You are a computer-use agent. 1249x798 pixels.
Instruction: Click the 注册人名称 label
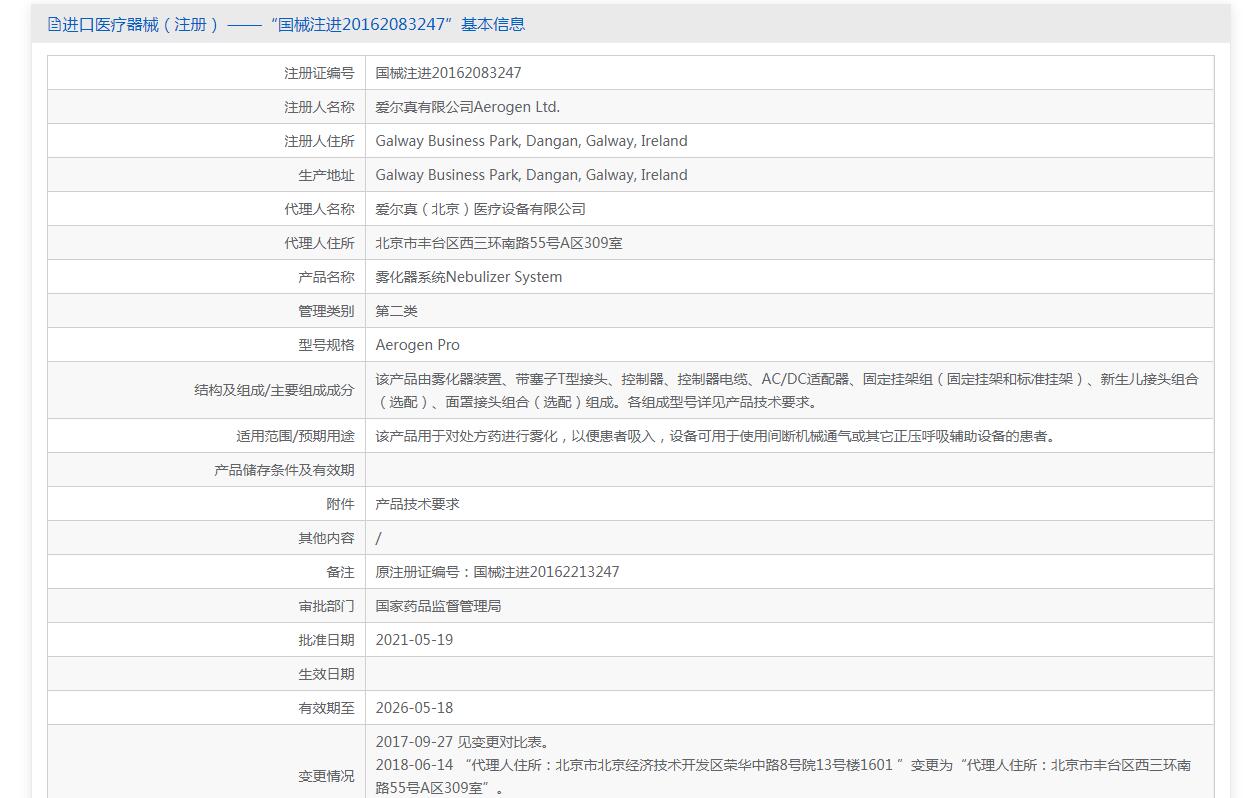tap(319, 107)
